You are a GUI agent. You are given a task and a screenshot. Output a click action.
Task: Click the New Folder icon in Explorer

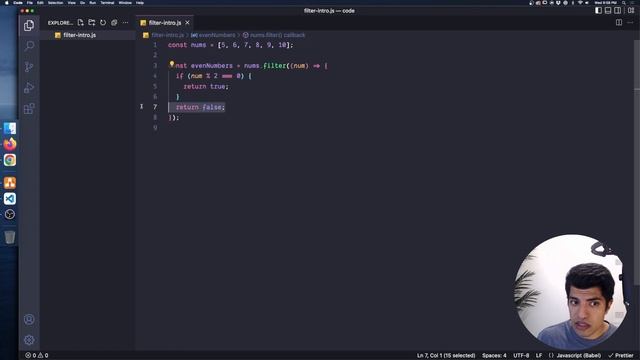click(x=91, y=22)
